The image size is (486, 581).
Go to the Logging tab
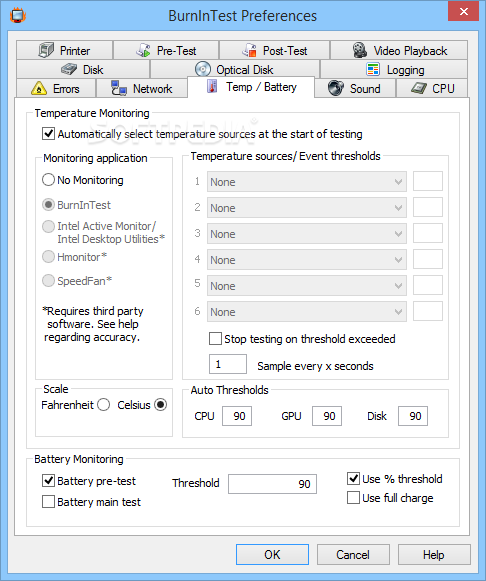tap(394, 69)
